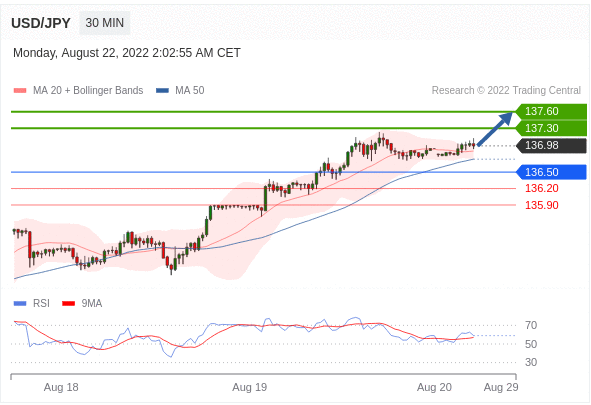
Task: Select the MA 20 + Bollinger Bands legend label
Action: pos(88,90)
